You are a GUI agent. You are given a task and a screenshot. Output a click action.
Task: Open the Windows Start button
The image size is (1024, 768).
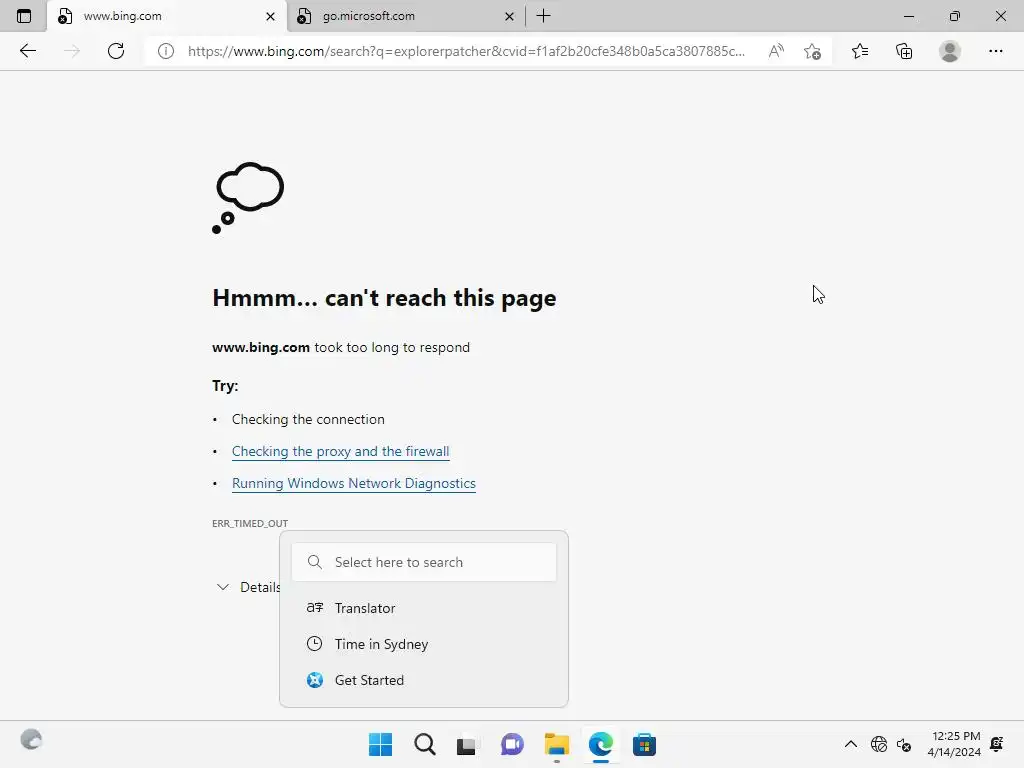380,744
